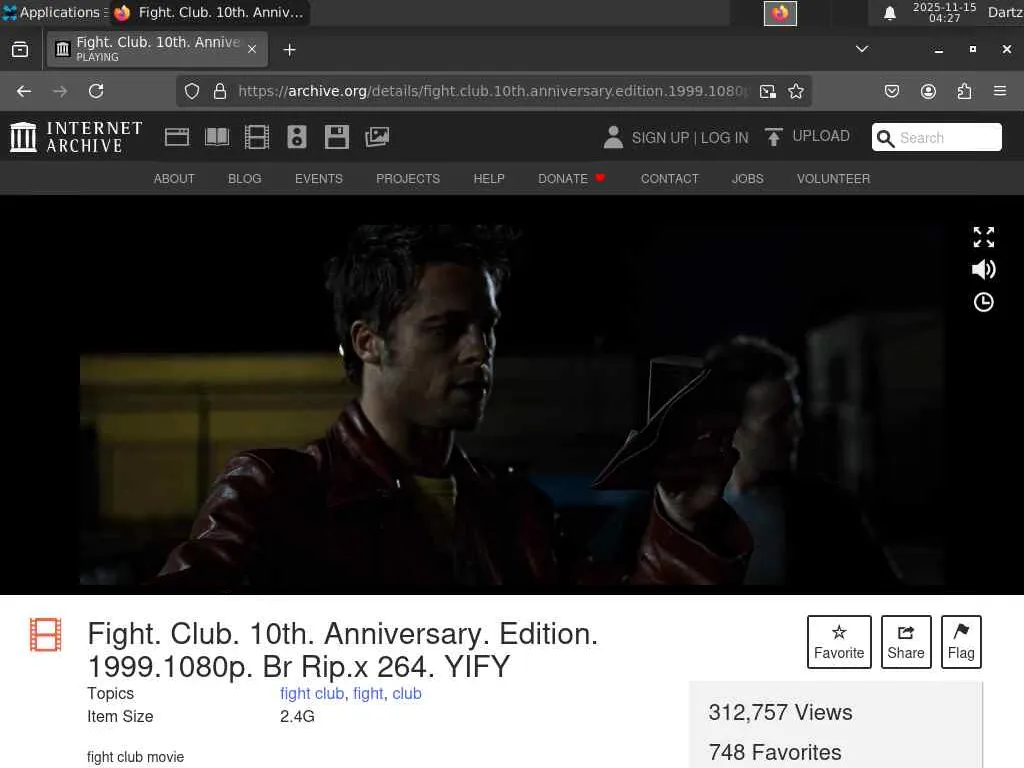Click the UPLOAD link text
The width and height of the screenshot is (1024, 768).
pos(821,136)
